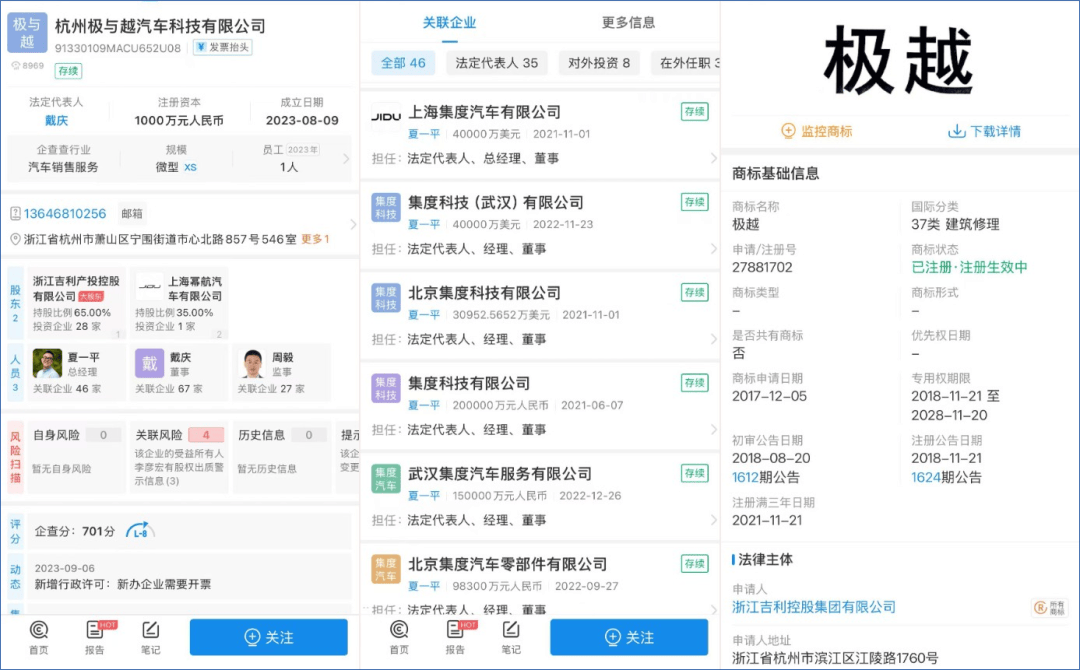The image size is (1080, 670).
Task: Open 笔记 notes icon in left panel
Action: click(150, 638)
